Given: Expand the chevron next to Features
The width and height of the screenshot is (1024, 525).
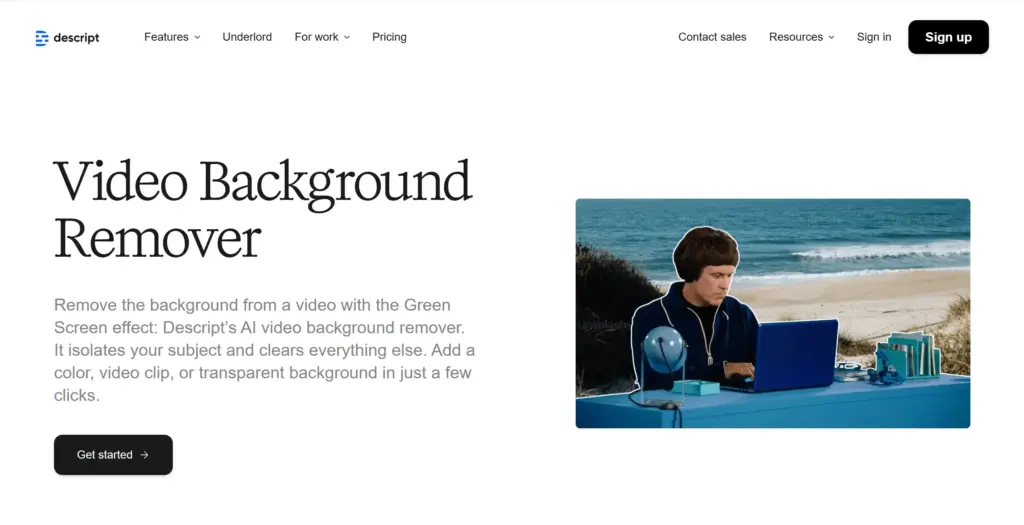Looking at the screenshot, I should pyautogui.click(x=197, y=38).
